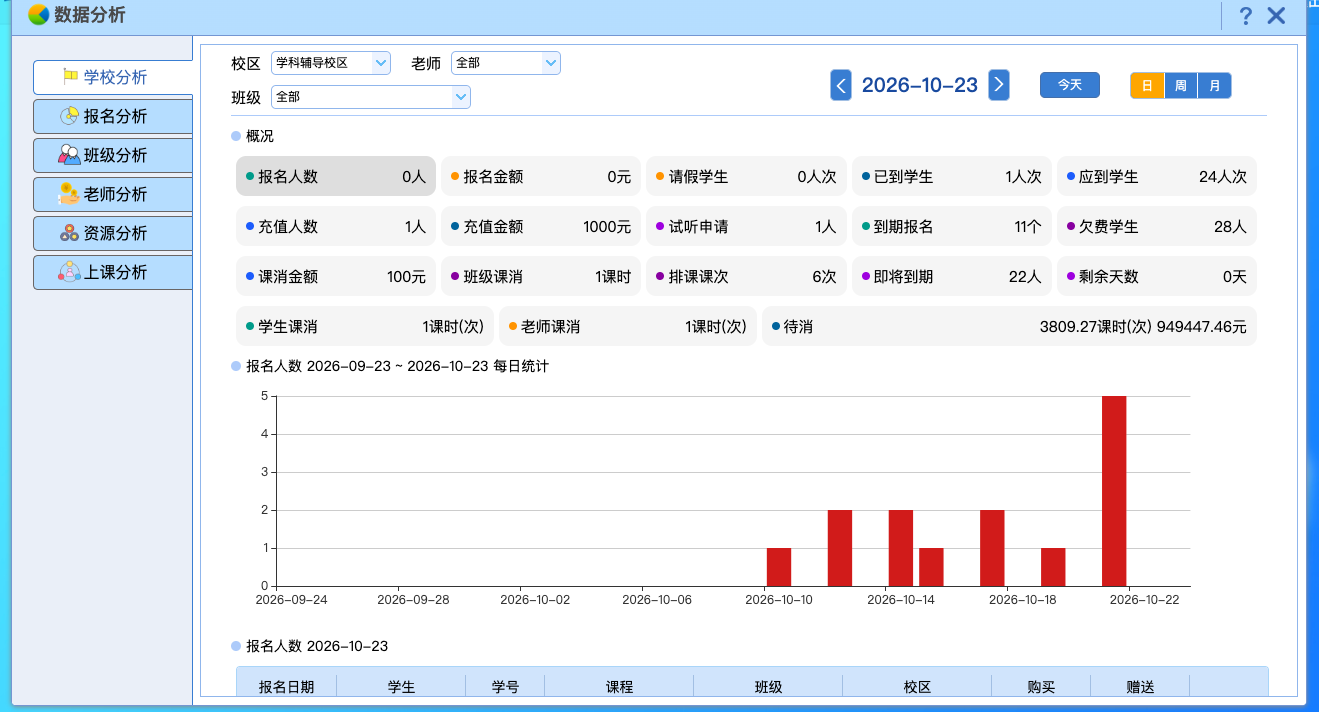Open 资源分析 via its circles icon
The width and height of the screenshot is (1319, 712).
coord(69,233)
